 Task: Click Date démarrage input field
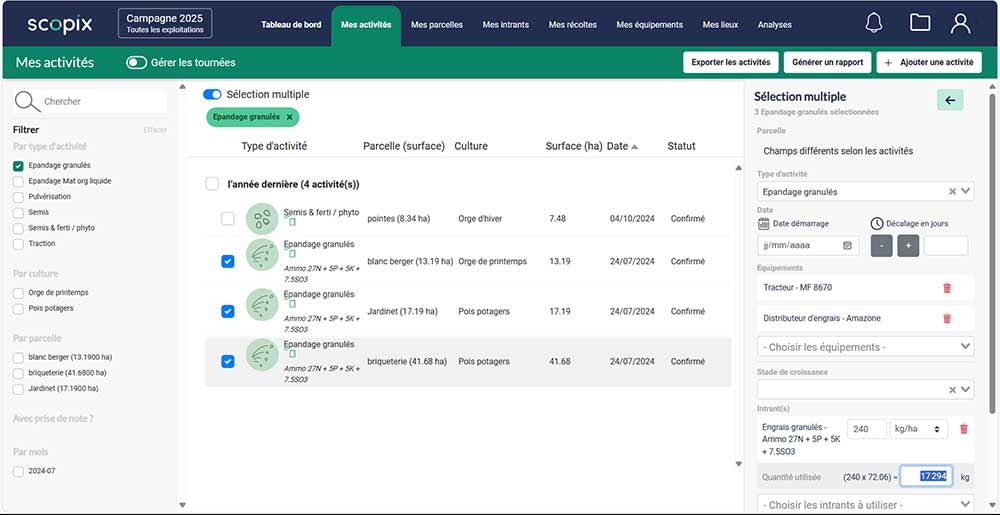[x=808, y=245]
